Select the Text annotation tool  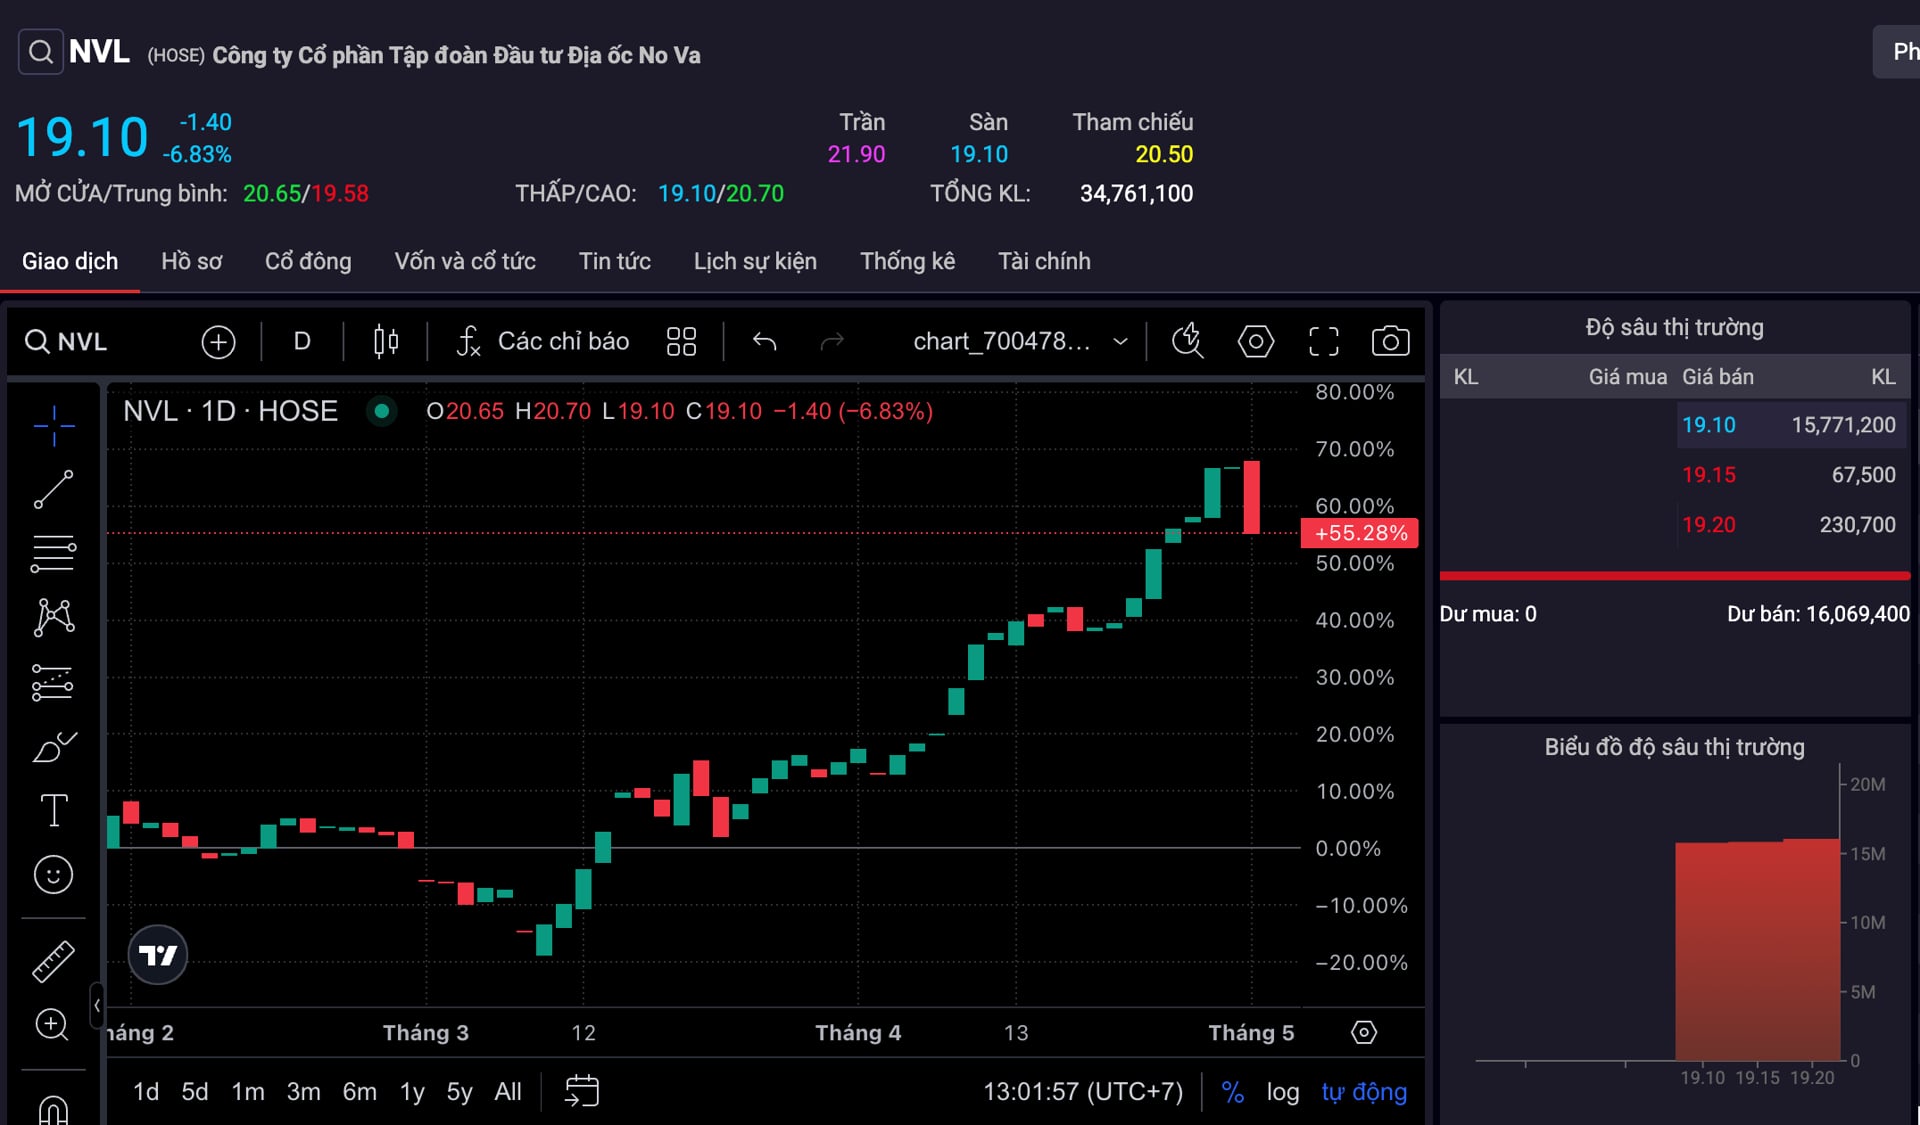point(53,810)
